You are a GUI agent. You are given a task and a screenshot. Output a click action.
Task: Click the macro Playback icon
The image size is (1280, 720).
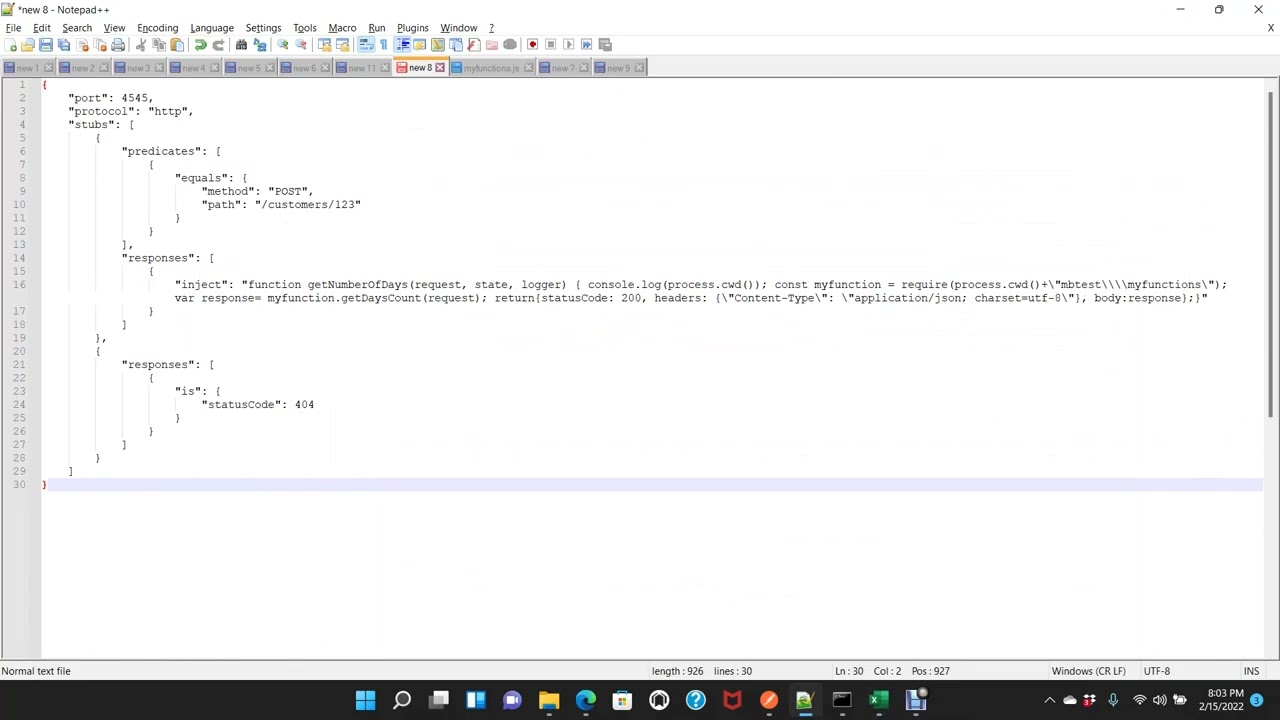click(568, 44)
